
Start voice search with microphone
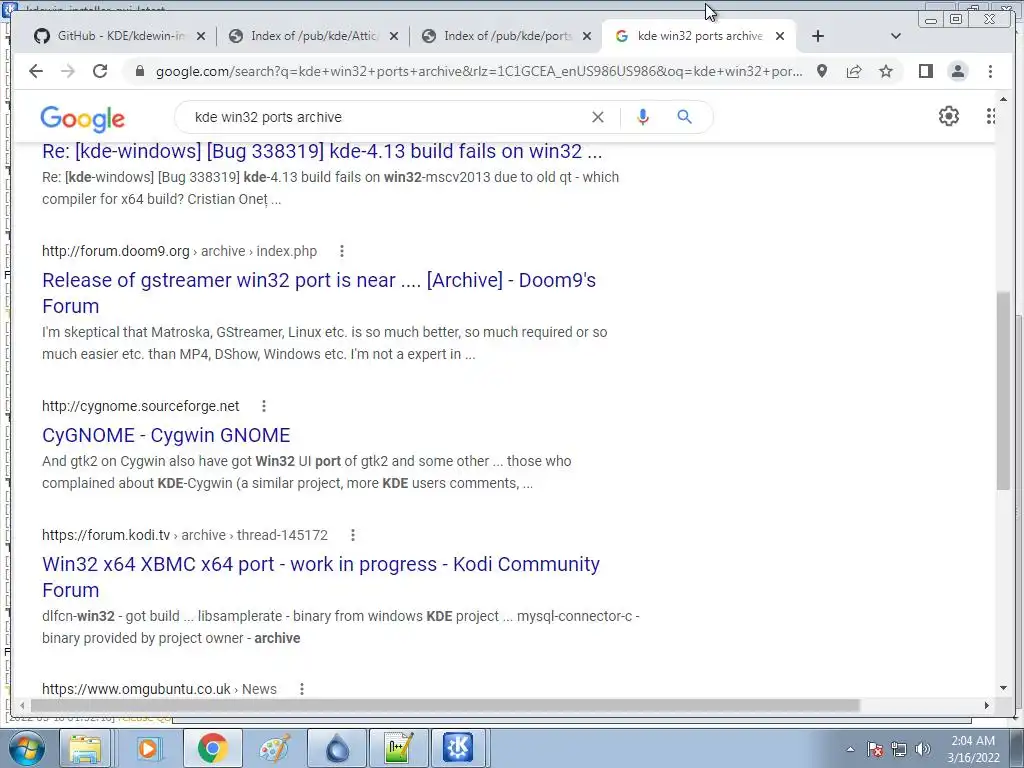[x=643, y=117]
